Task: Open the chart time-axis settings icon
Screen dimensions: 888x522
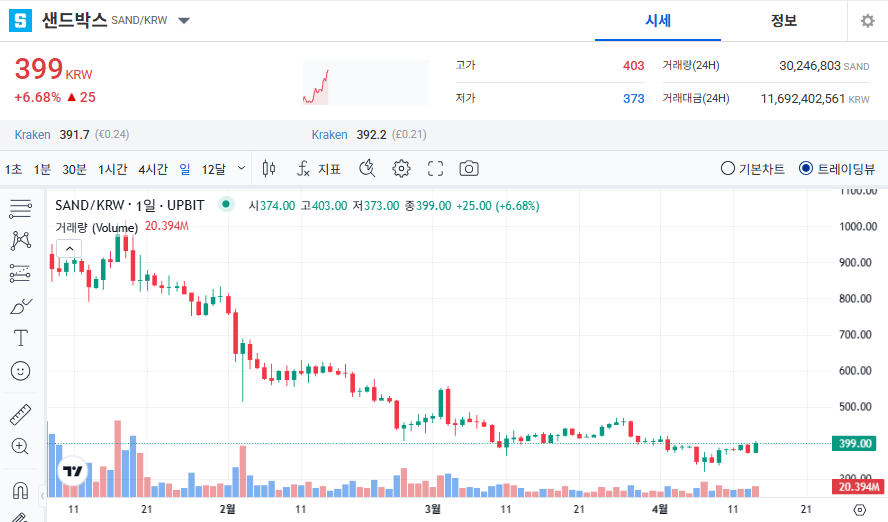Action: click(x=859, y=510)
